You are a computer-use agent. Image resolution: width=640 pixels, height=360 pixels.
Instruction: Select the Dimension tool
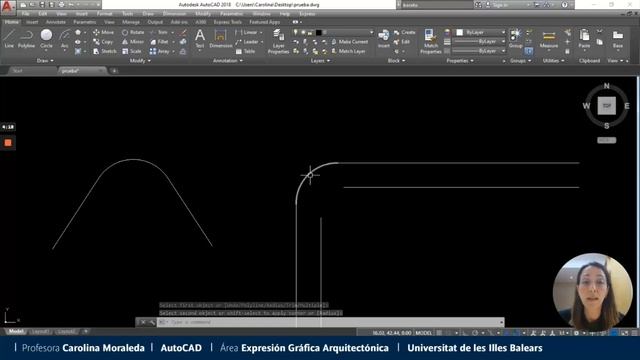pyautogui.click(x=220, y=39)
